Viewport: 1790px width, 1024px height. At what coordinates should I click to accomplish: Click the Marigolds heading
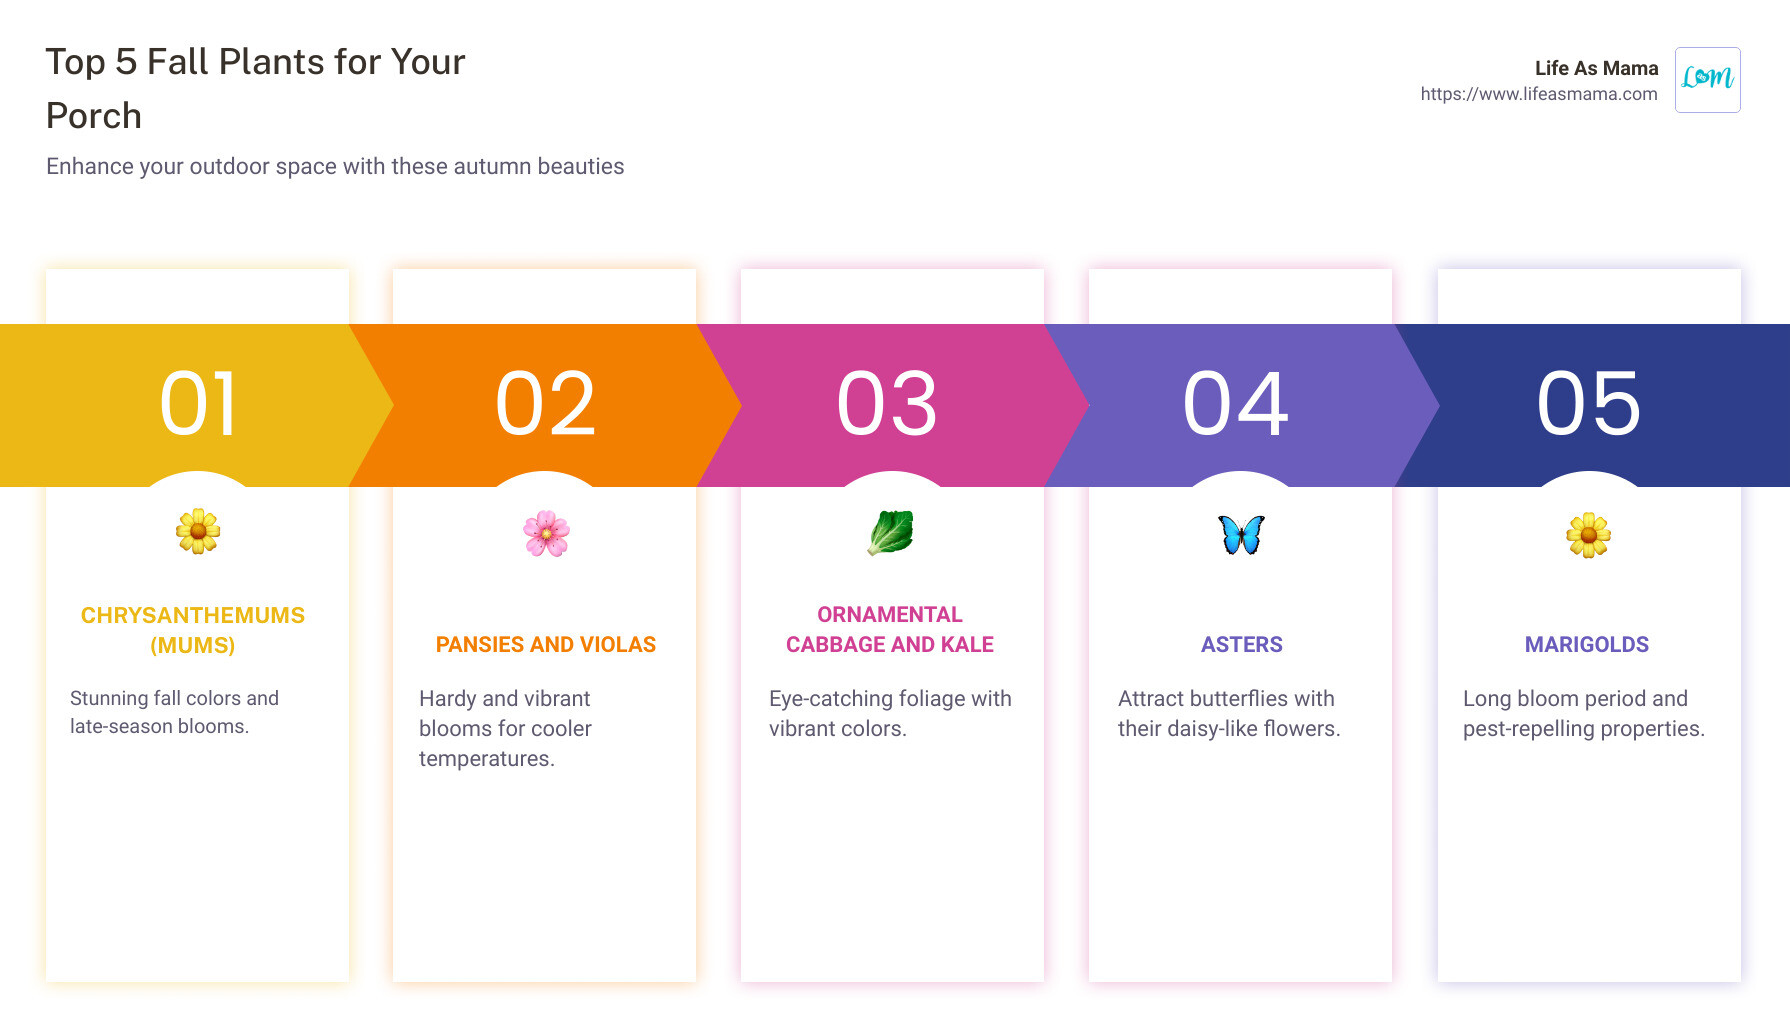1587,645
